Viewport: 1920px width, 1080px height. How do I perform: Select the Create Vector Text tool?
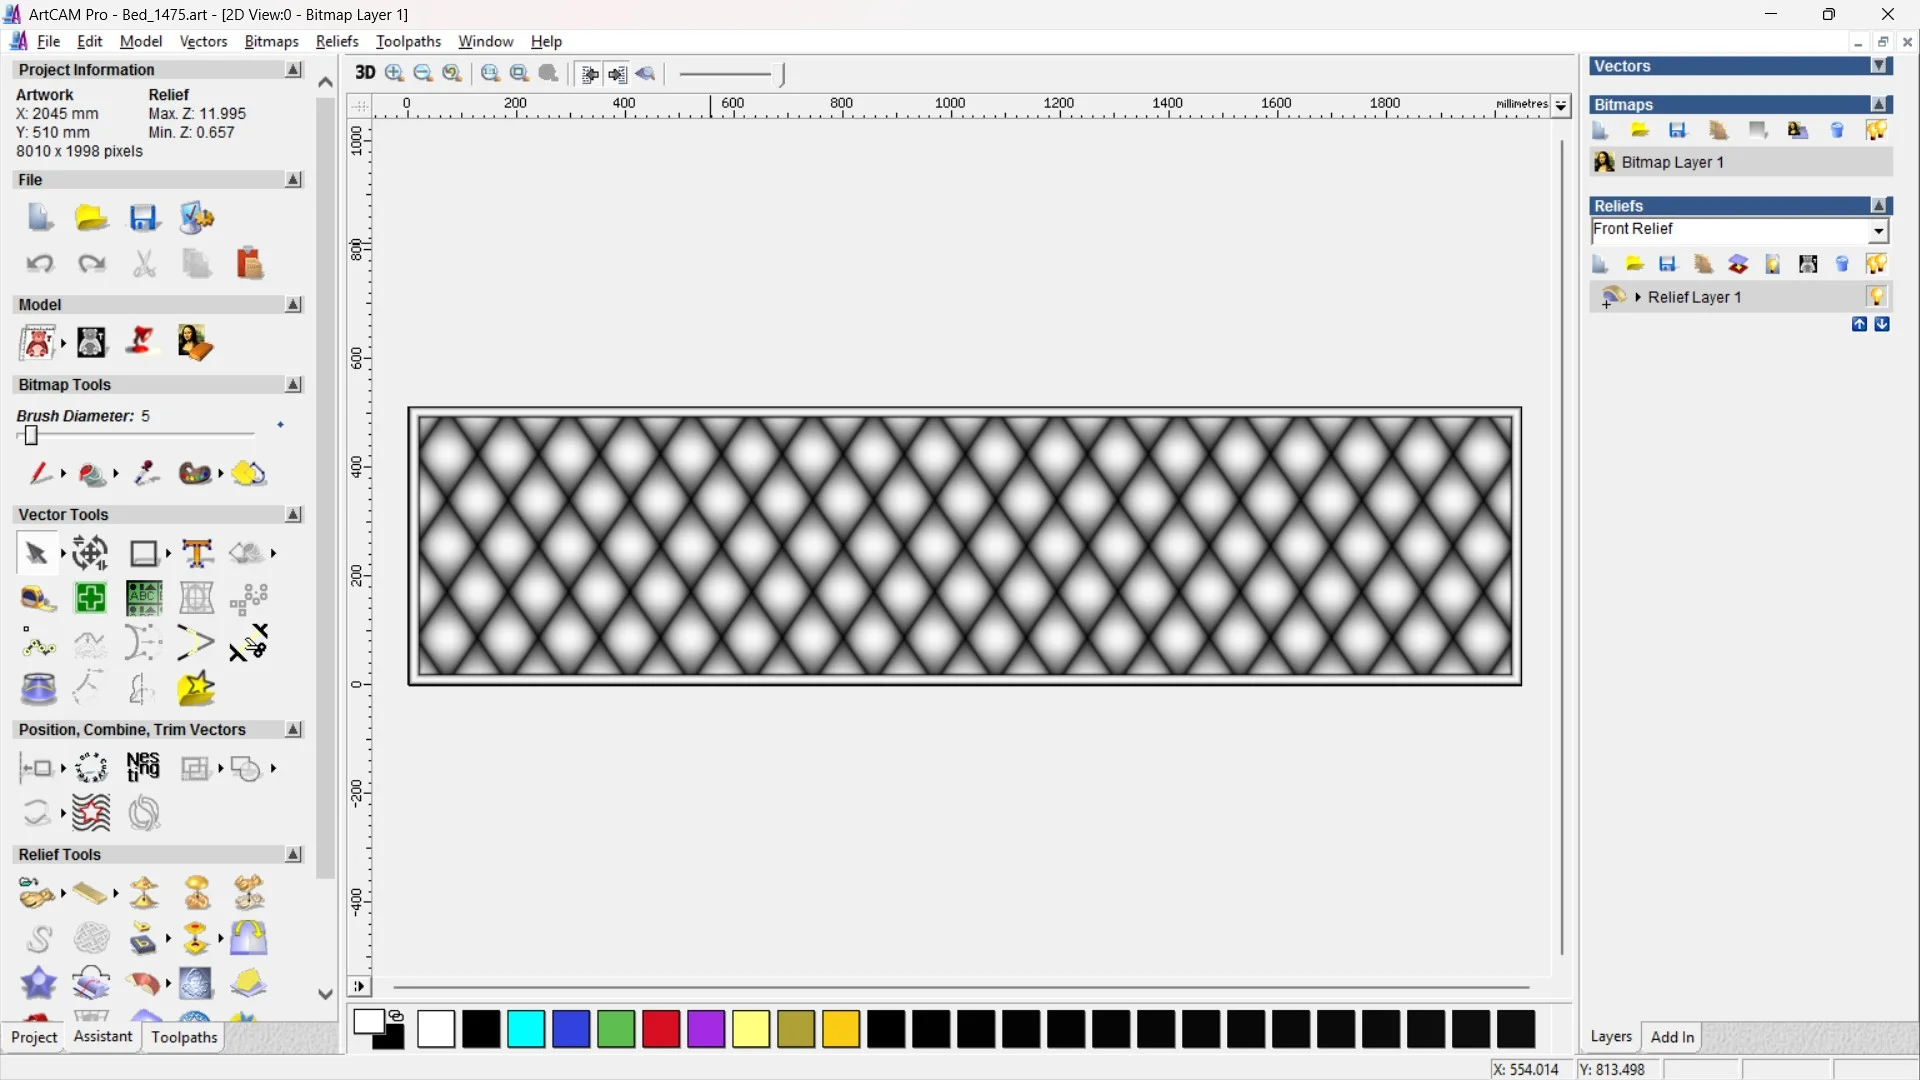tap(197, 553)
